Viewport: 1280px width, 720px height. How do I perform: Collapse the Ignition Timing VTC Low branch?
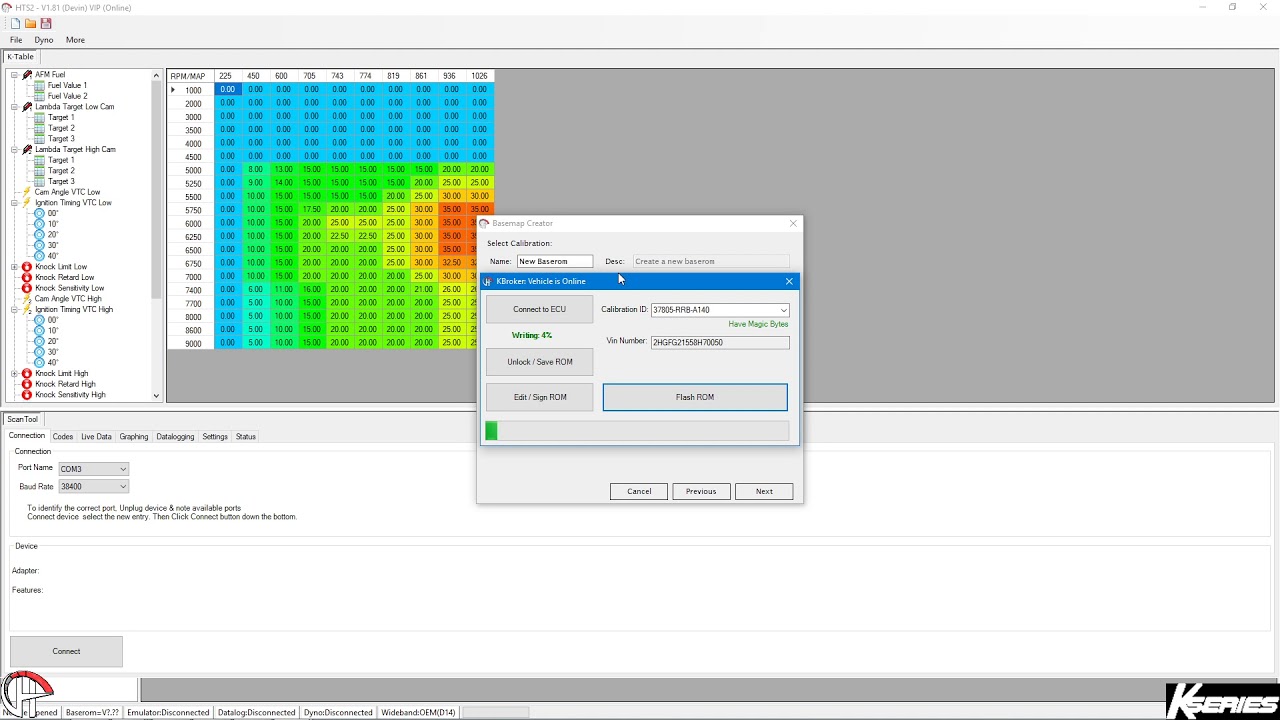(x=14, y=203)
